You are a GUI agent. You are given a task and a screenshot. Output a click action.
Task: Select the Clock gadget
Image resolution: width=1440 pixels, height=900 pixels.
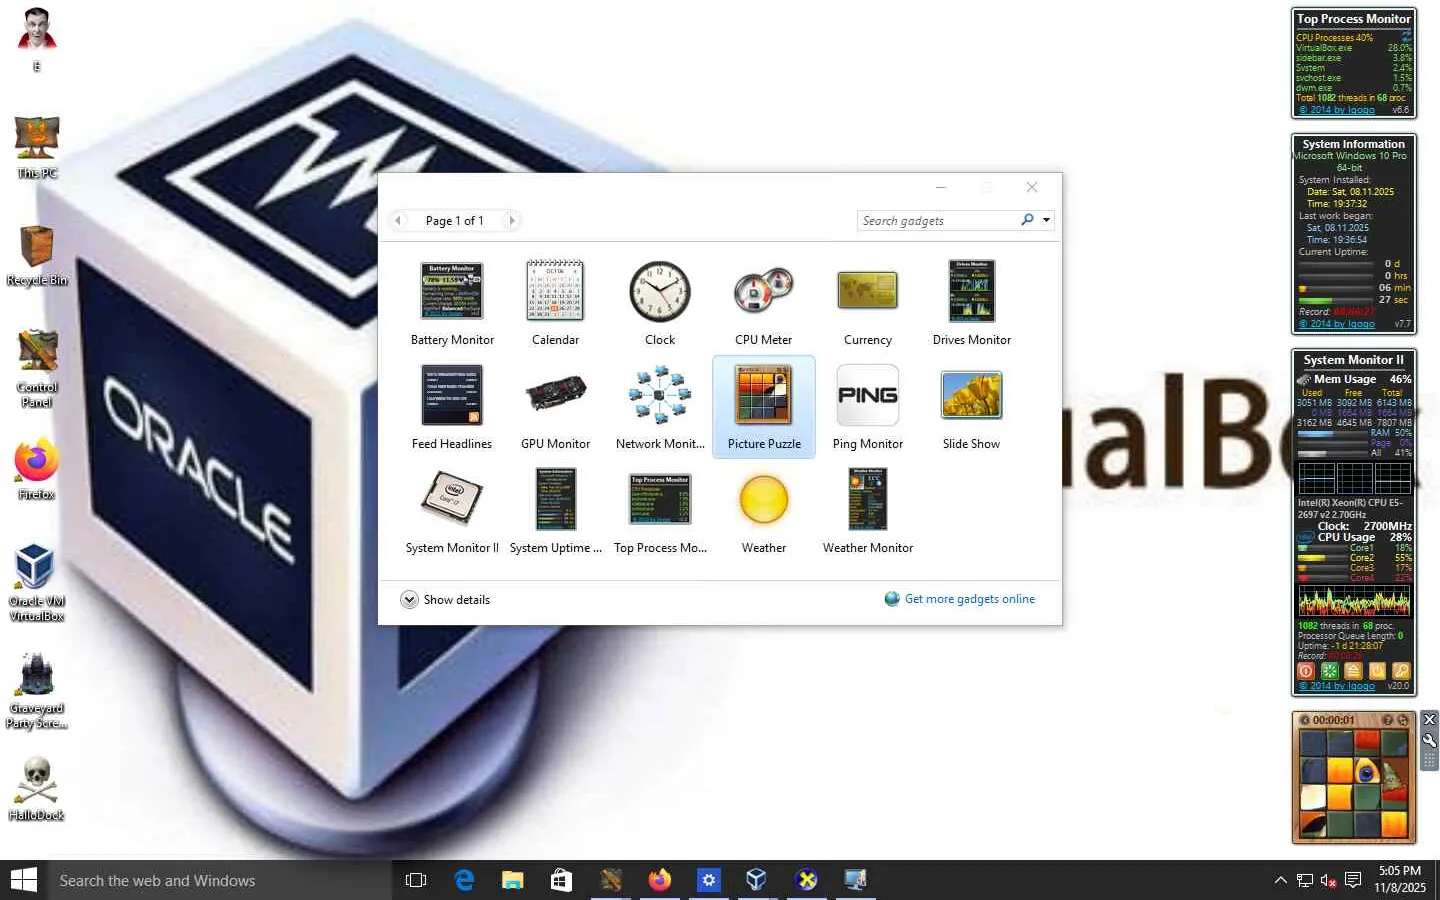tap(660, 303)
